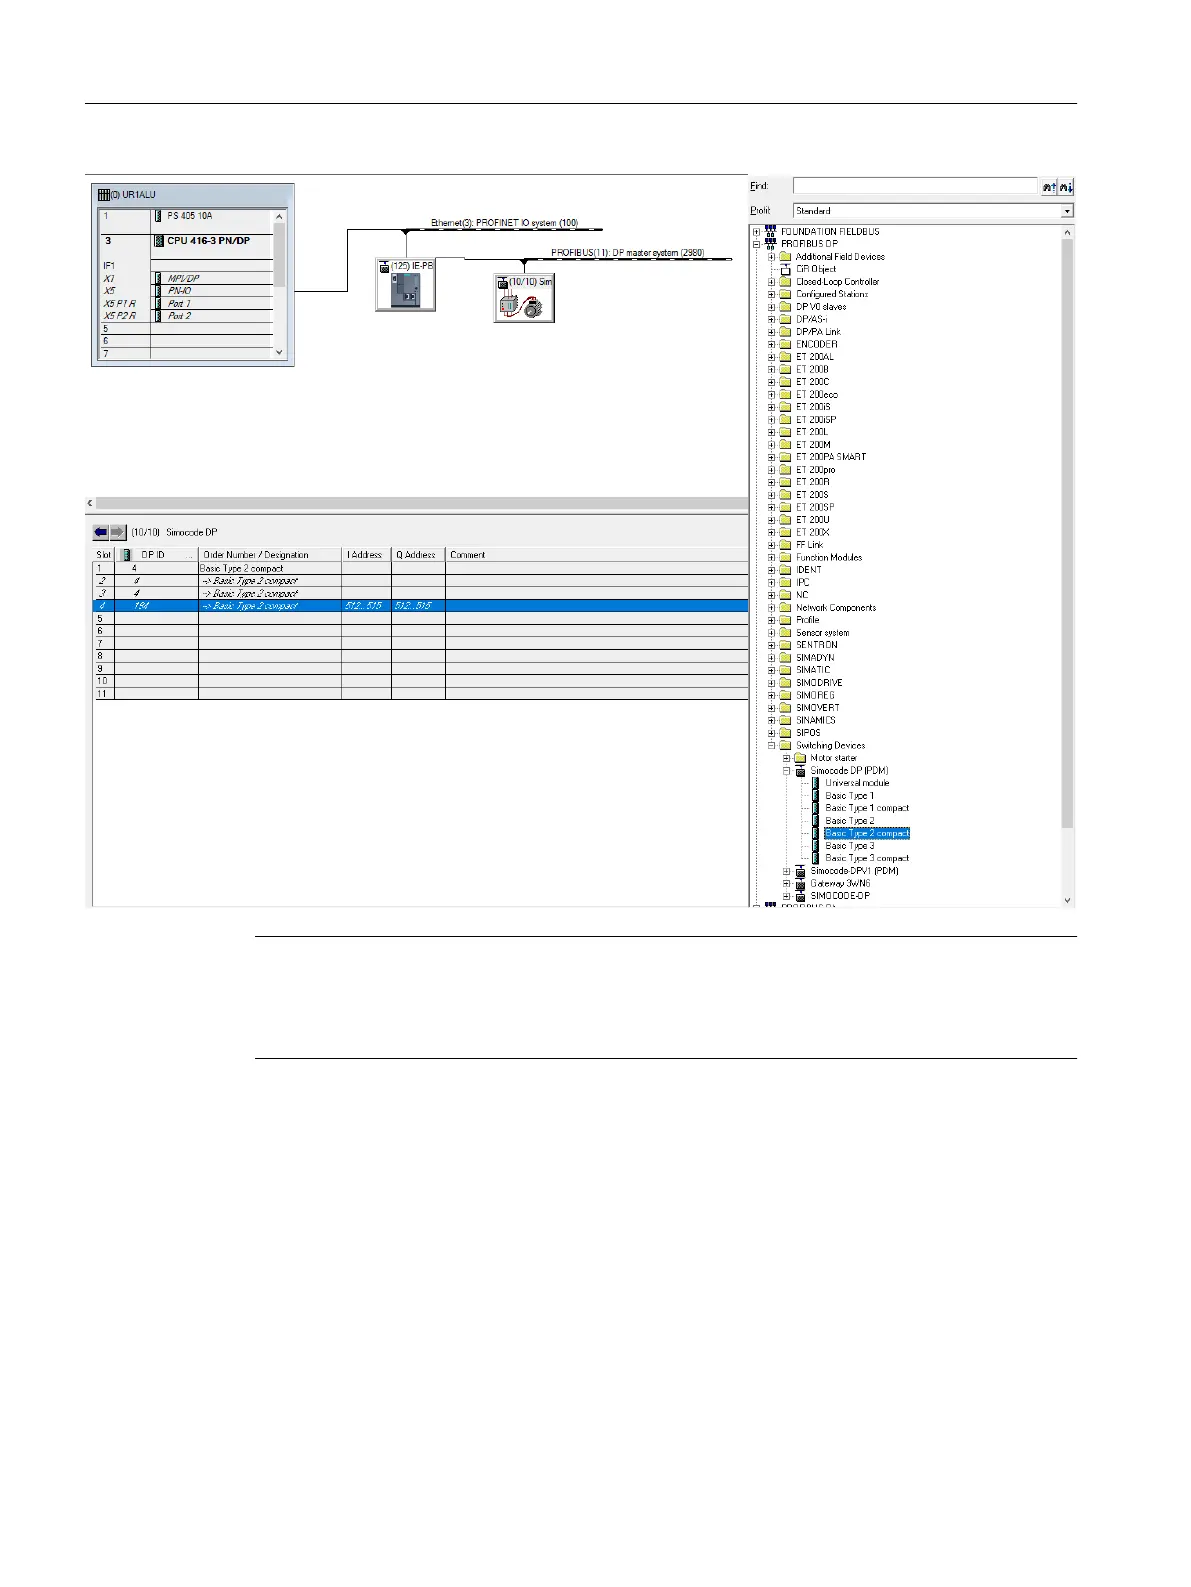Click the SINAMICS folder icon
The width and height of the screenshot is (1191, 1587).
(785, 720)
